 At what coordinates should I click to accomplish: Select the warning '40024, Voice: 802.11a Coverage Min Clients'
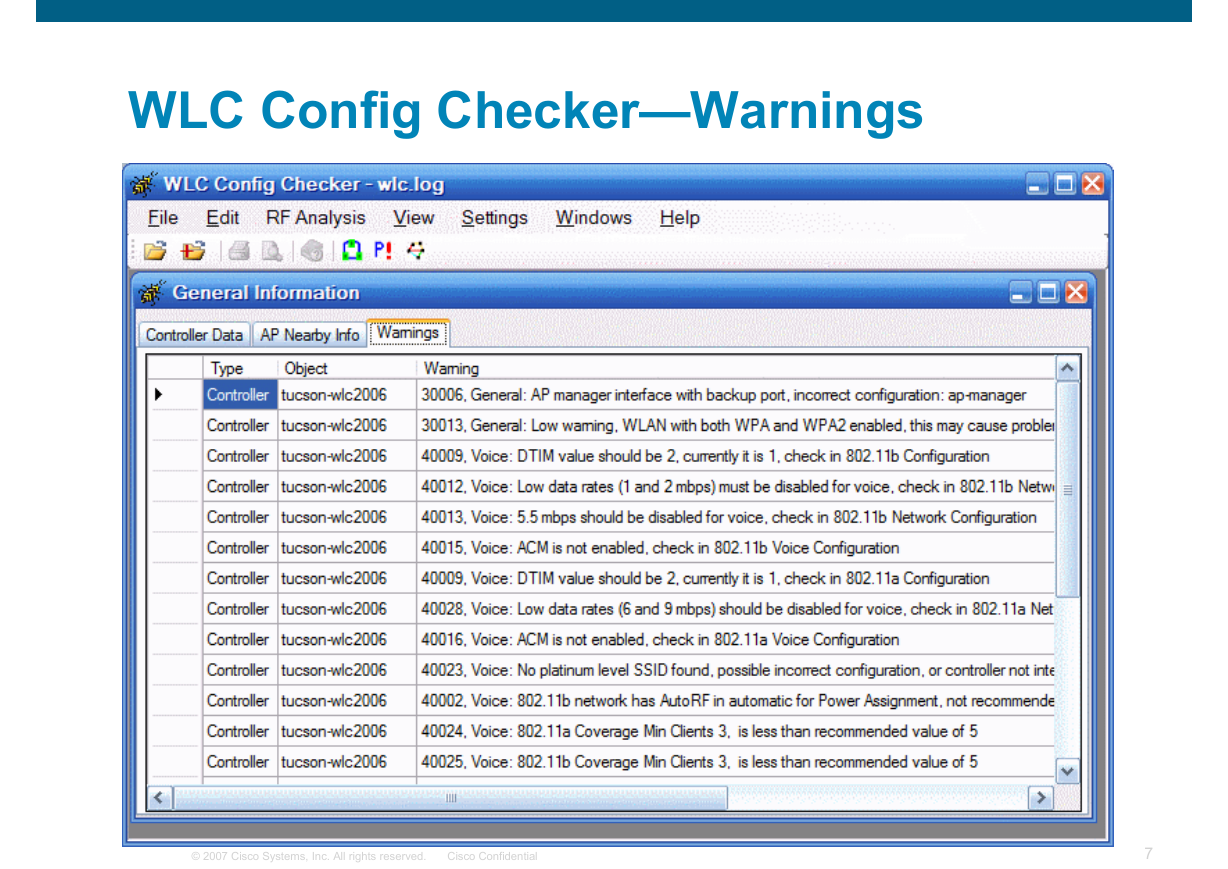click(736, 731)
